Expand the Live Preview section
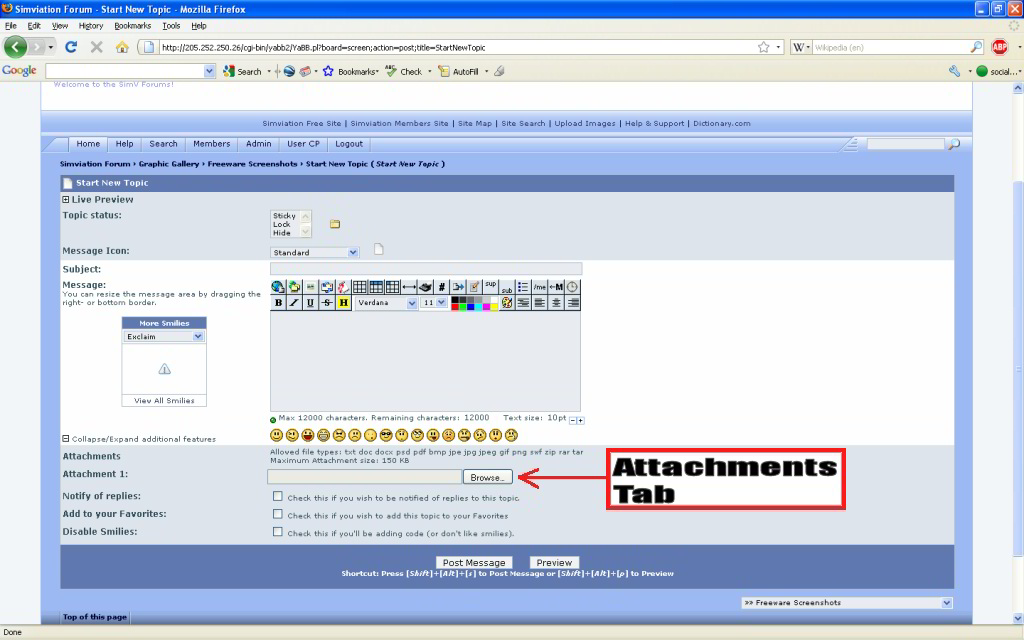1024x640 pixels. click(x=66, y=200)
